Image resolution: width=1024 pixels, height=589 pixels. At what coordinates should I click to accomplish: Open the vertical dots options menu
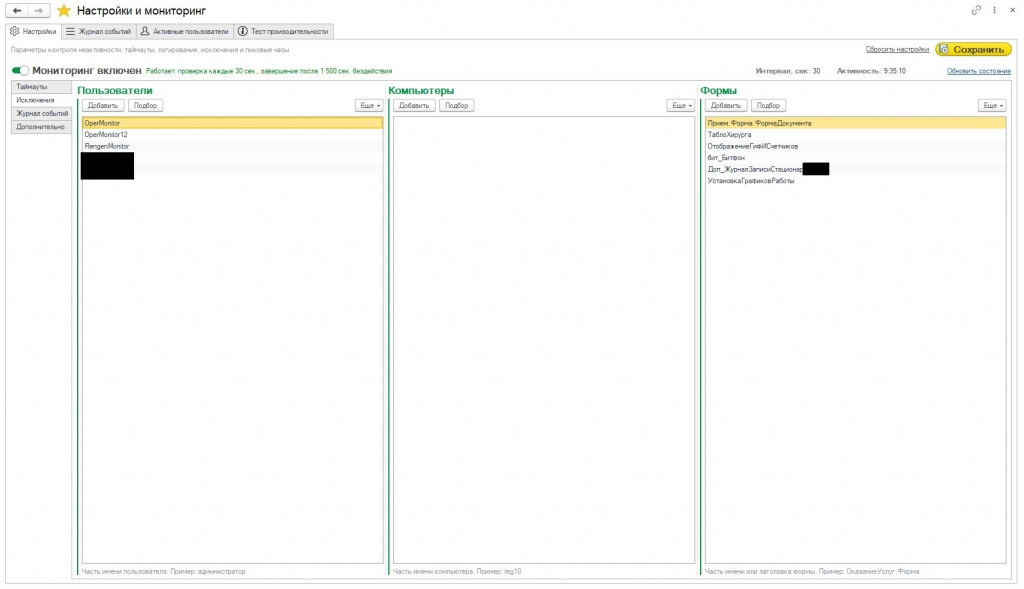point(994,10)
